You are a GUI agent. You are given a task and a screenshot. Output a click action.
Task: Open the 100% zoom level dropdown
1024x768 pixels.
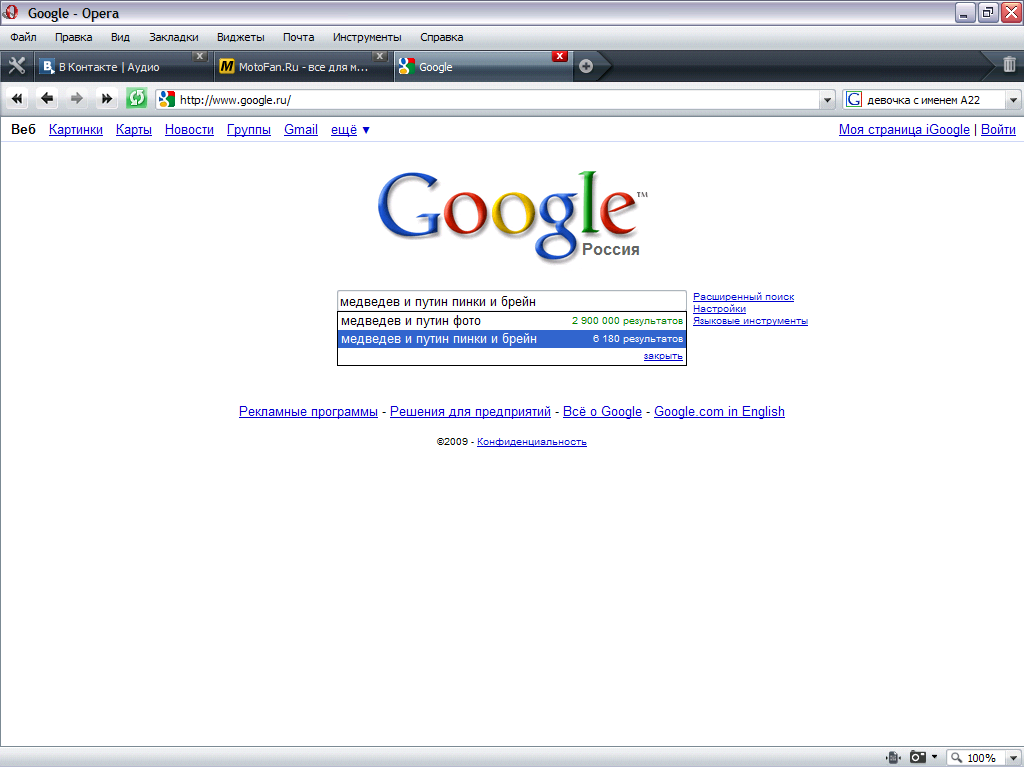(x=1014, y=758)
